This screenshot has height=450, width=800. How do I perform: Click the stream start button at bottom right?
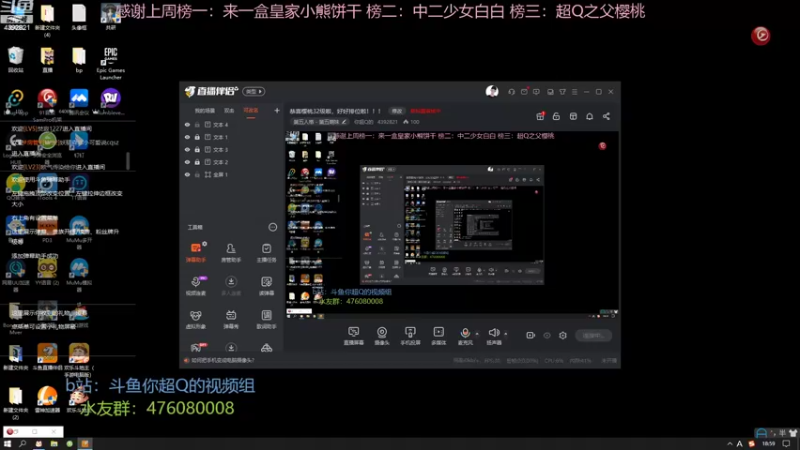(x=594, y=335)
